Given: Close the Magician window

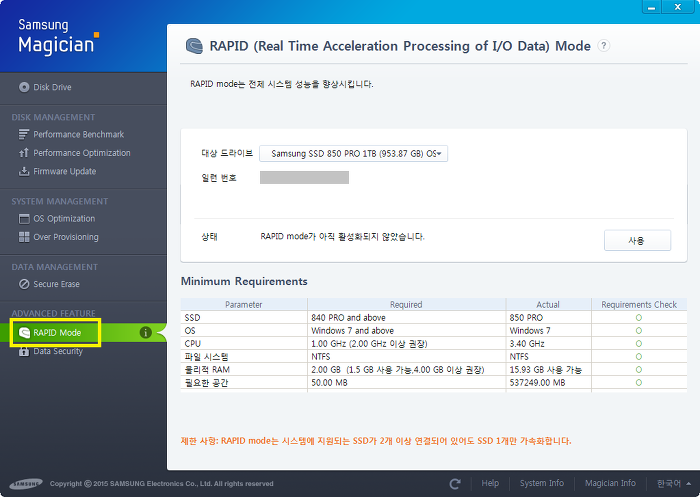Looking at the screenshot, I should pos(677,7).
